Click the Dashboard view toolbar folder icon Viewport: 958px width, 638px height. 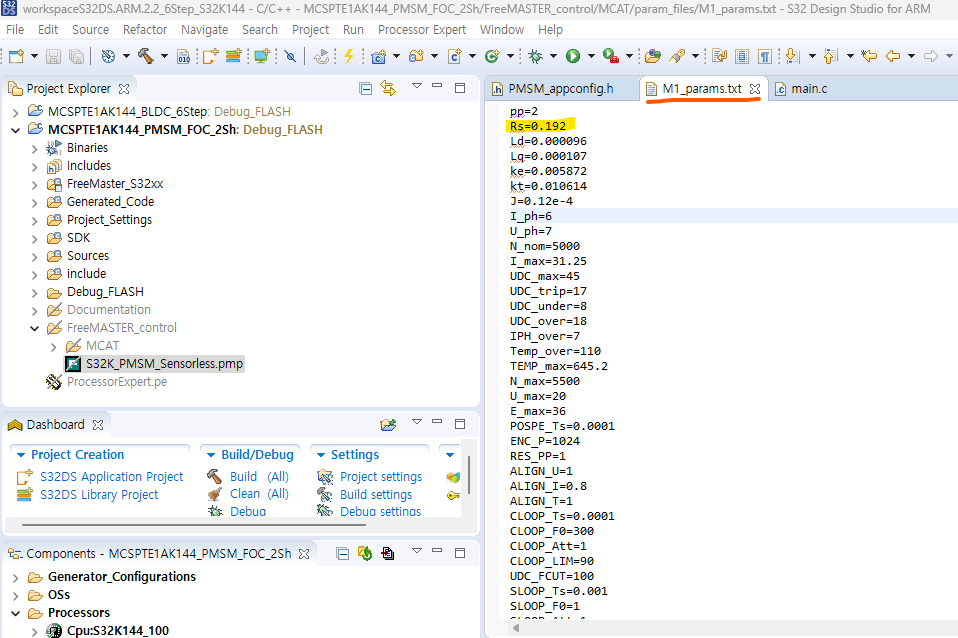coord(388,424)
